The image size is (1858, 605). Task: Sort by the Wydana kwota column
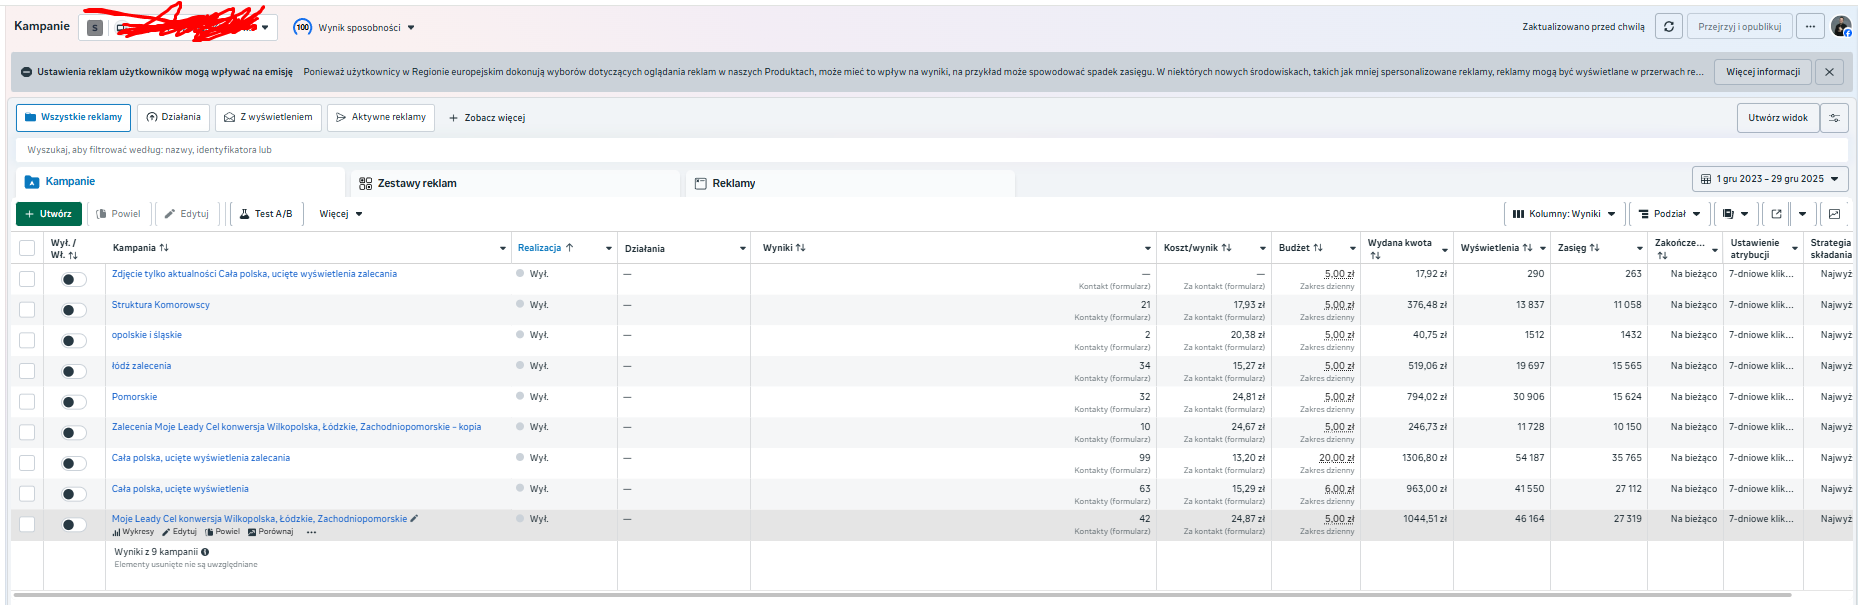pyautogui.click(x=1375, y=256)
